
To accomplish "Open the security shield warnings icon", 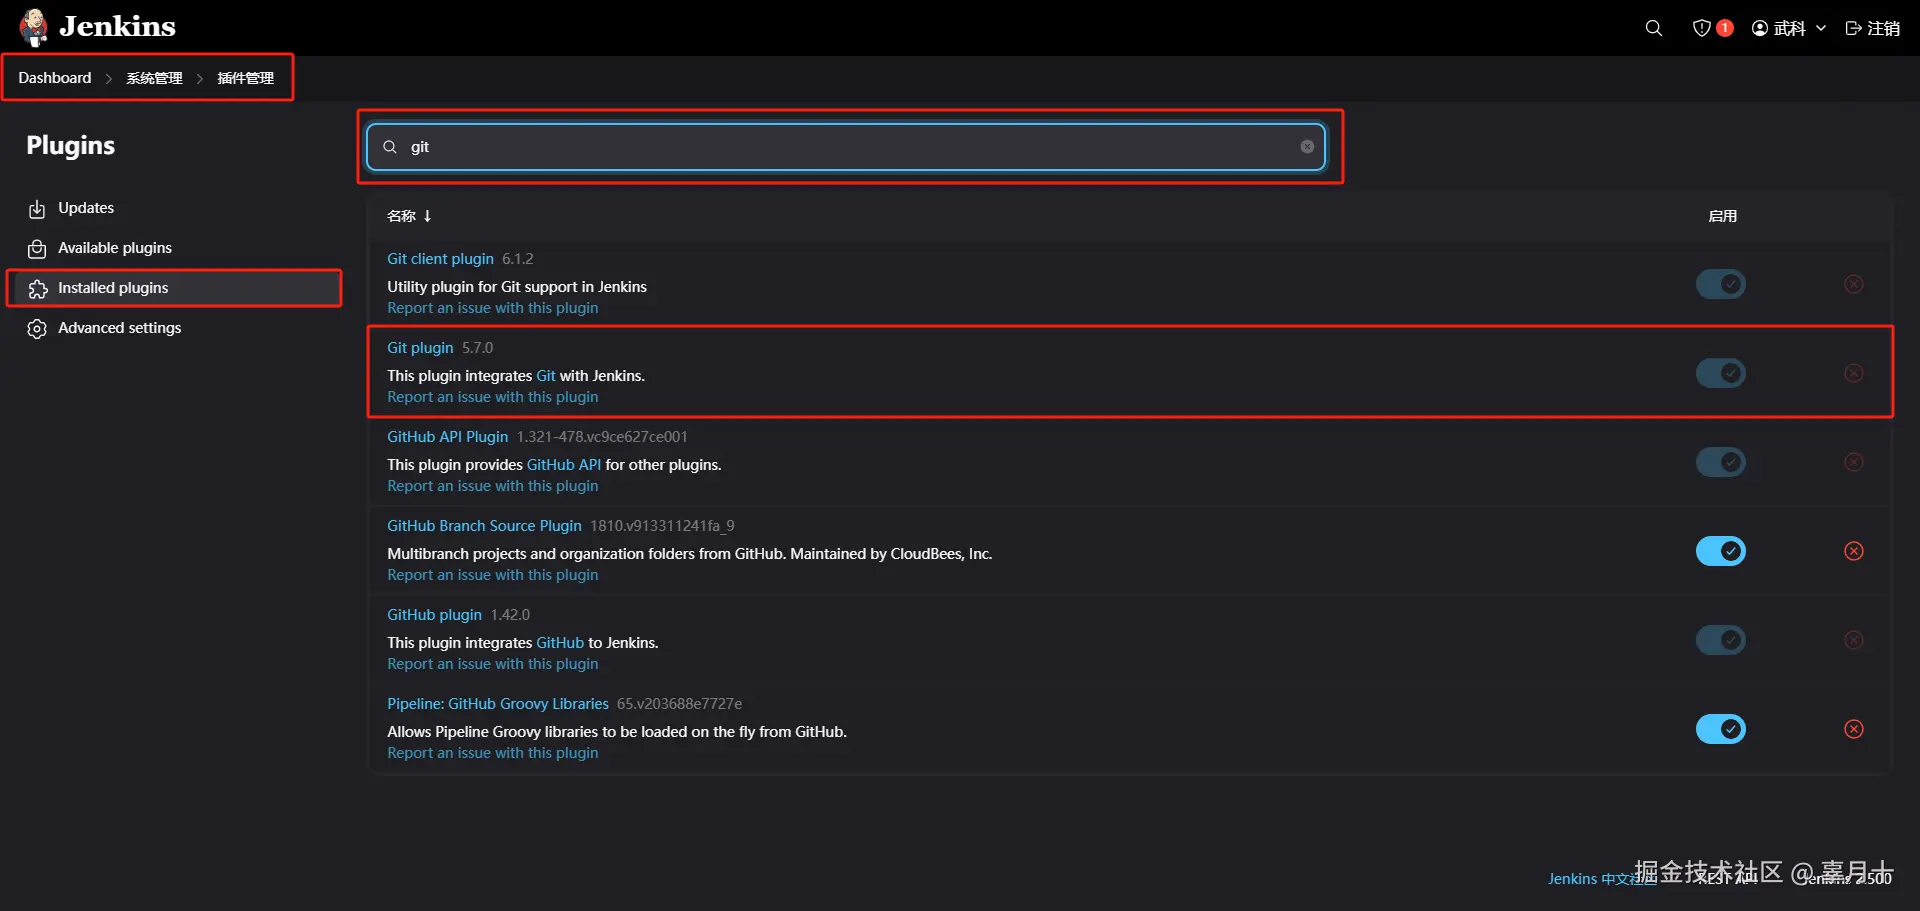I will [1701, 28].
